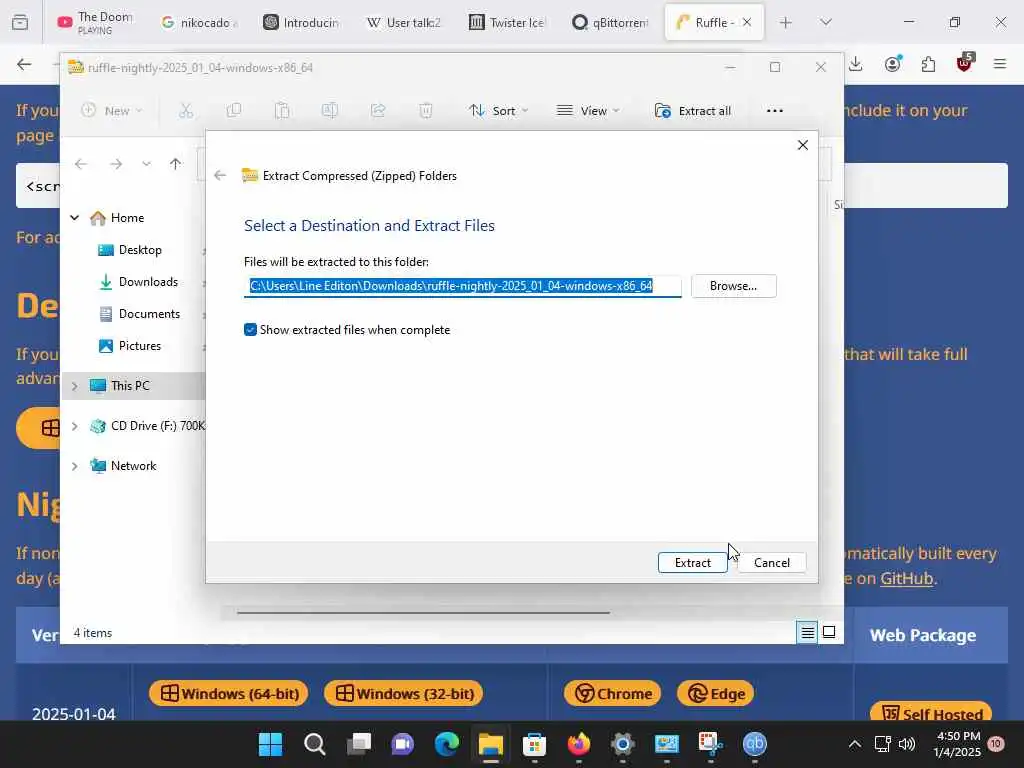Open Explorer's recent locations chevron
Viewport: 1024px width, 768px height.
coord(146,164)
